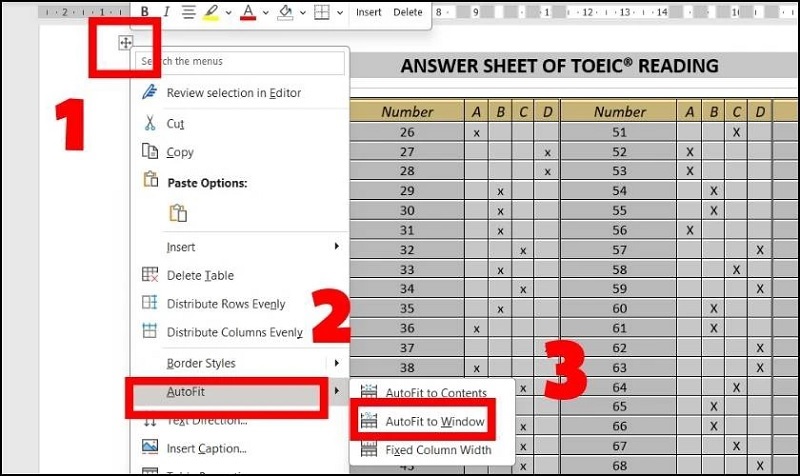This screenshot has width=800, height=476.
Task: Click the Search the menus field
Action: coord(241,62)
